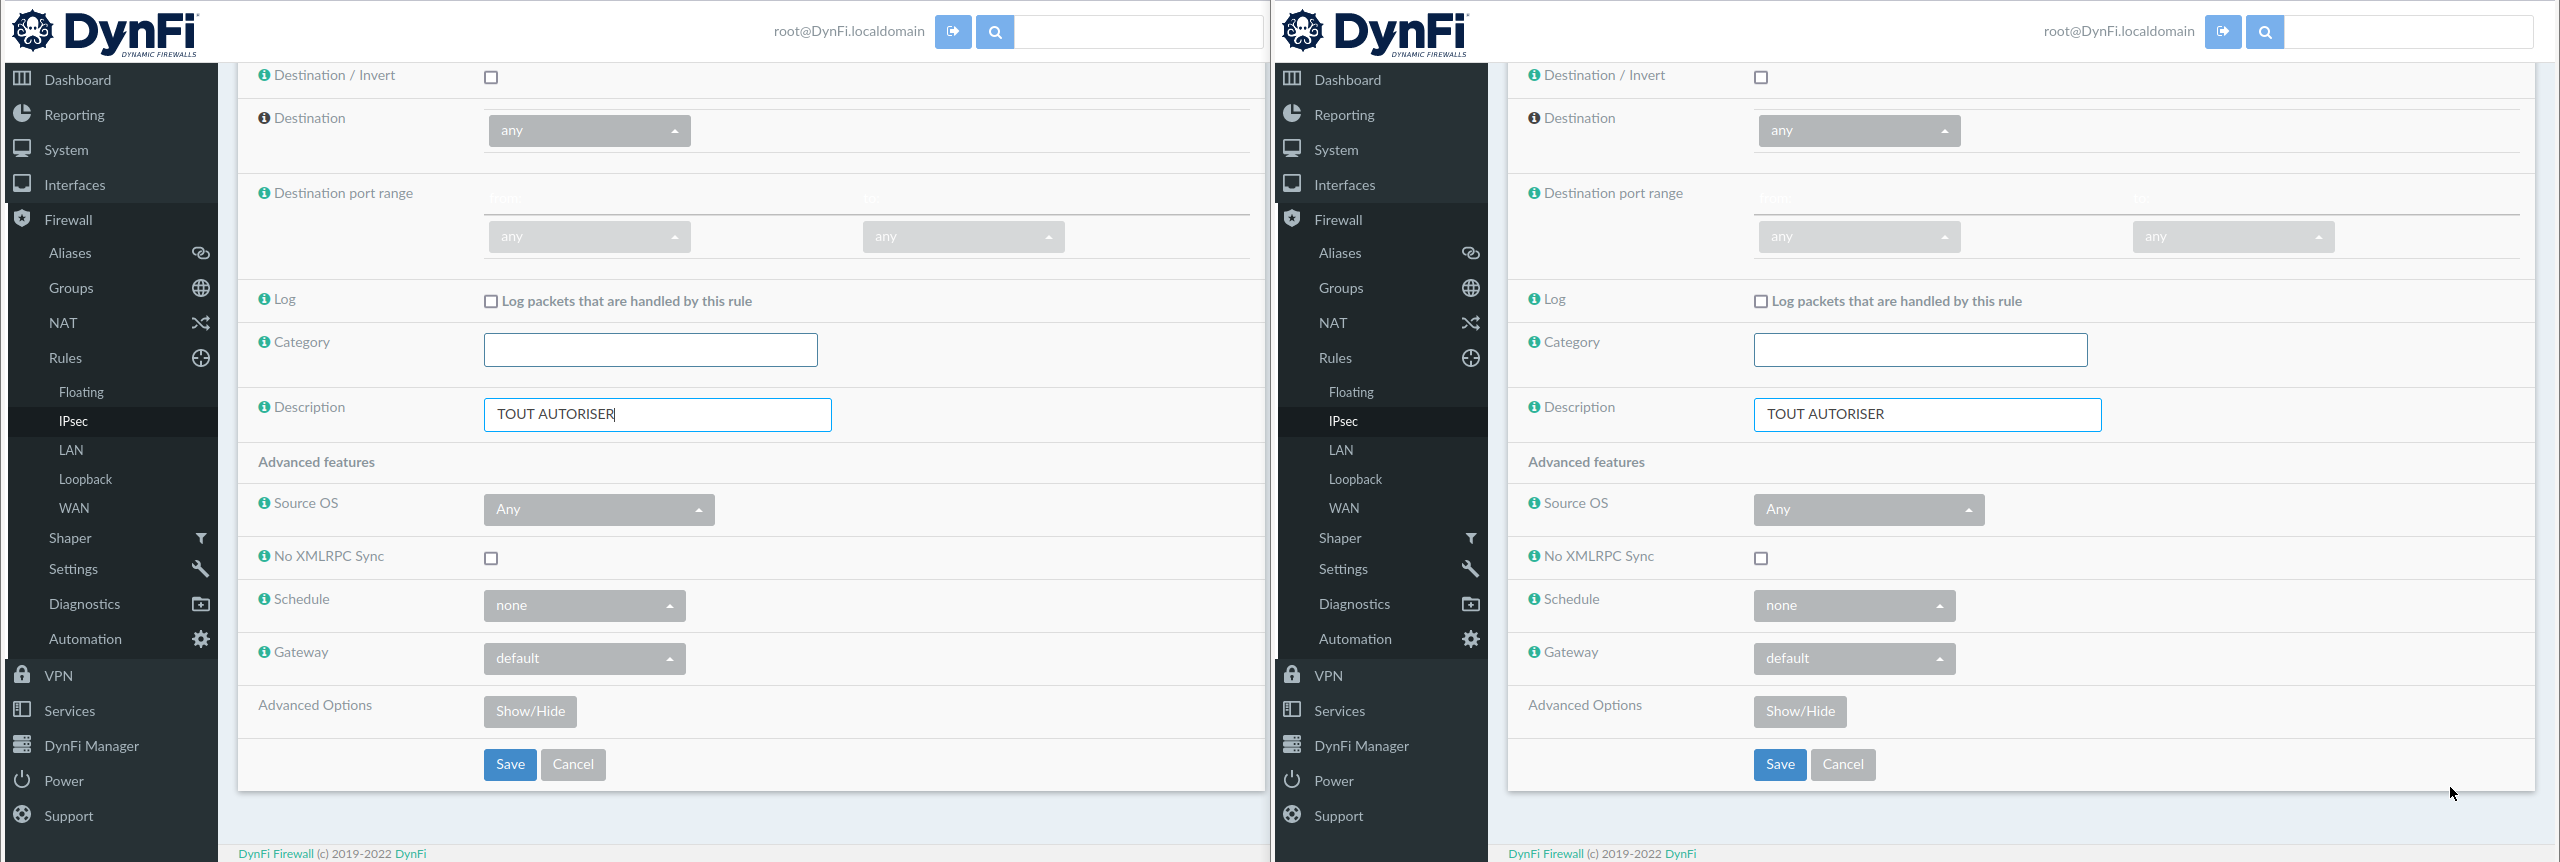Click the Diagnostics medkit icon in the right window
Viewport: 2560px width, 862px height.
(1470, 605)
